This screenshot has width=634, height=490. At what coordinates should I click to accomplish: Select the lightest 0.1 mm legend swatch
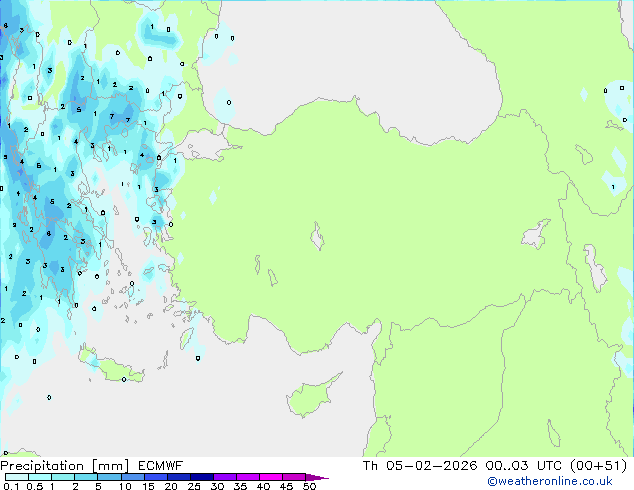pyautogui.click(x=15, y=477)
